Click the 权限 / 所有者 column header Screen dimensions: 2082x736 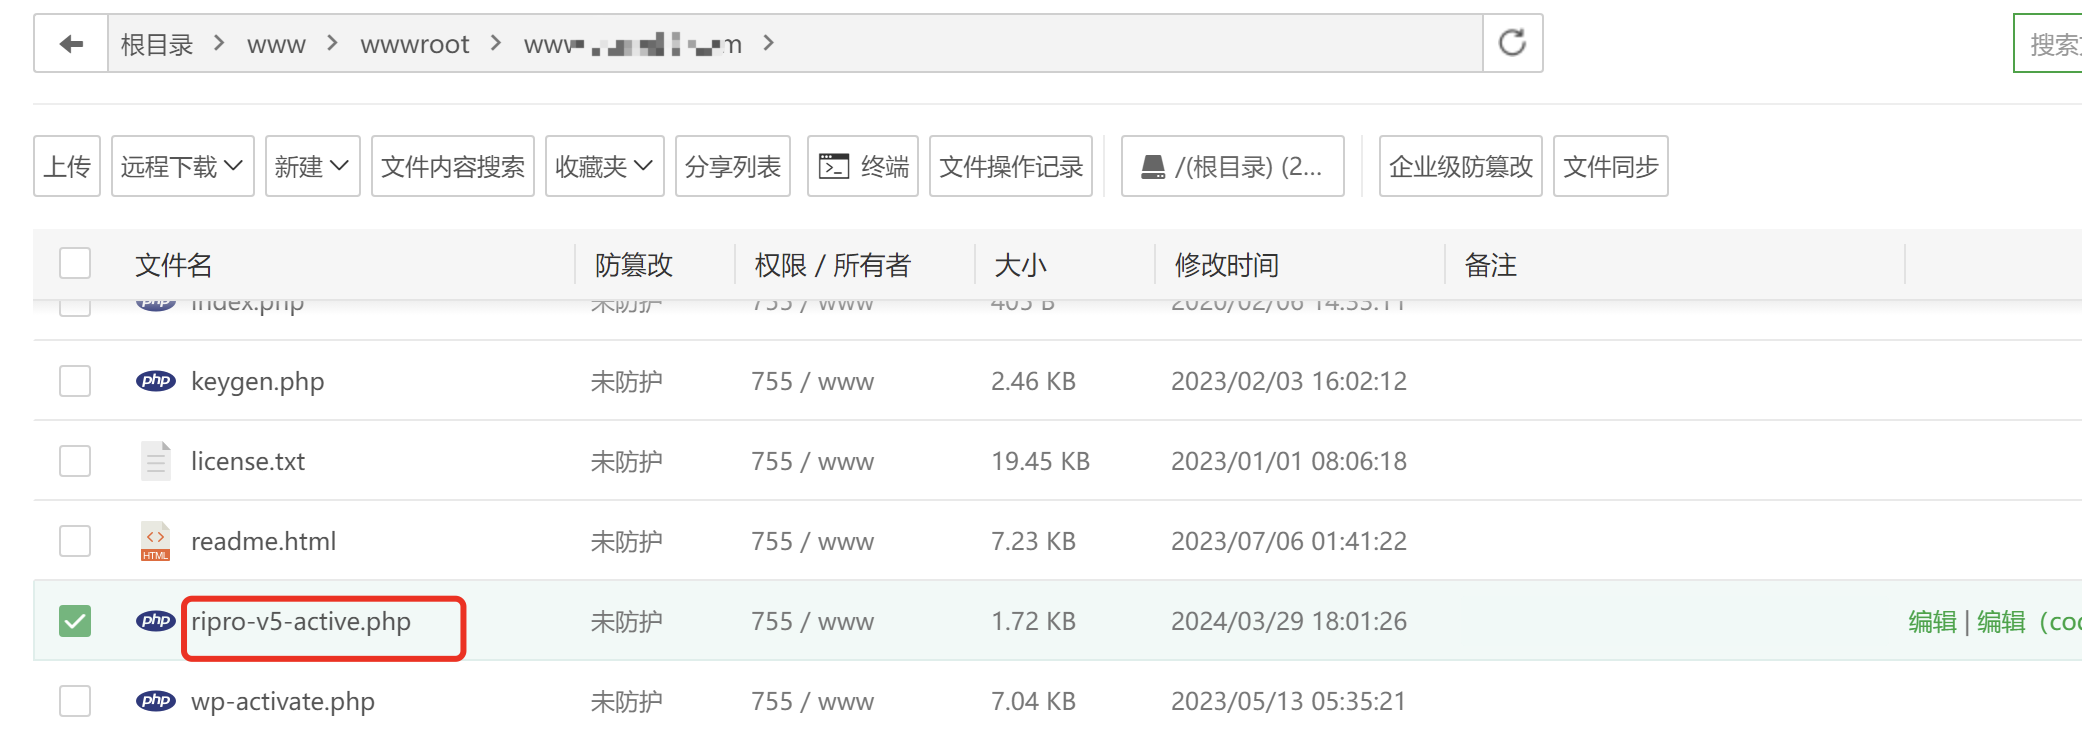[832, 265]
